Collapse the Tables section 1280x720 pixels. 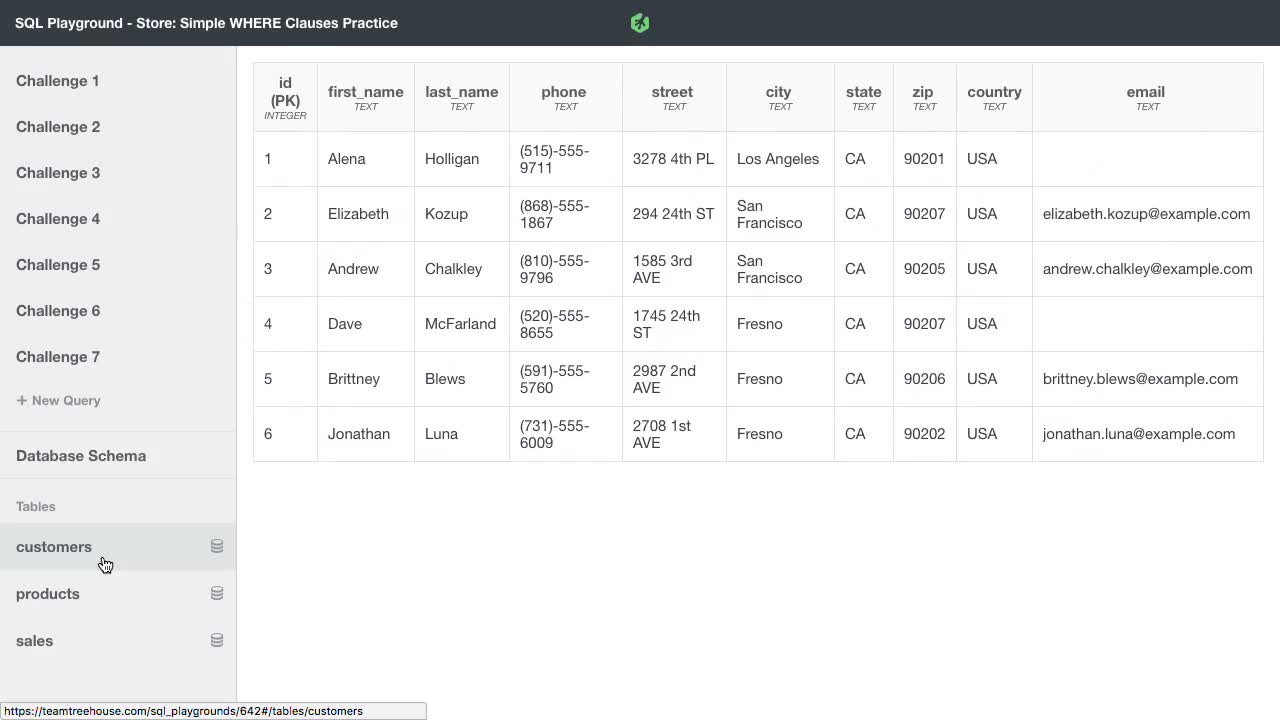point(35,506)
